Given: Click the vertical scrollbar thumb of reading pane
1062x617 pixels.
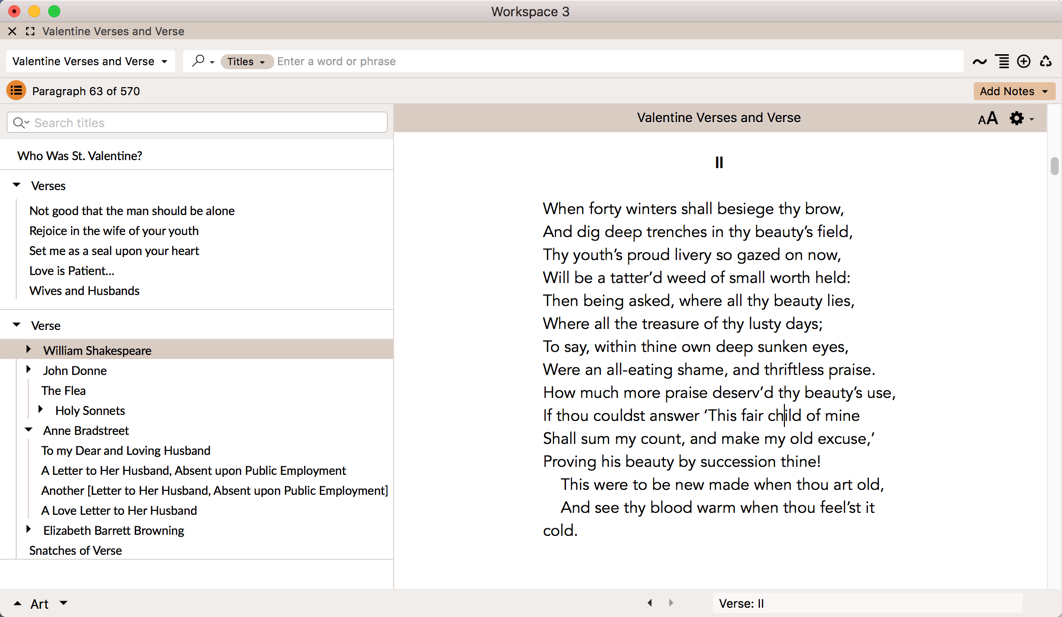Looking at the screenshot, I should [x=1055, y=165].
